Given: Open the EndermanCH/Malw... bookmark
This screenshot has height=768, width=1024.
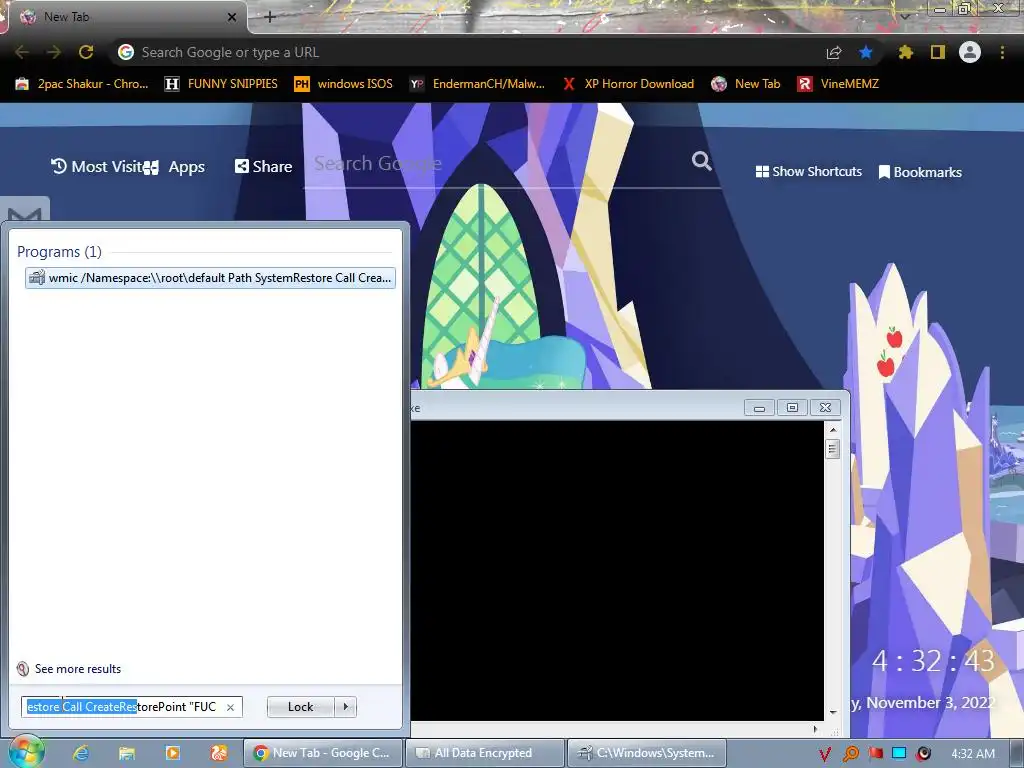Looking at the screenshot, I should [x=477, y=84].
